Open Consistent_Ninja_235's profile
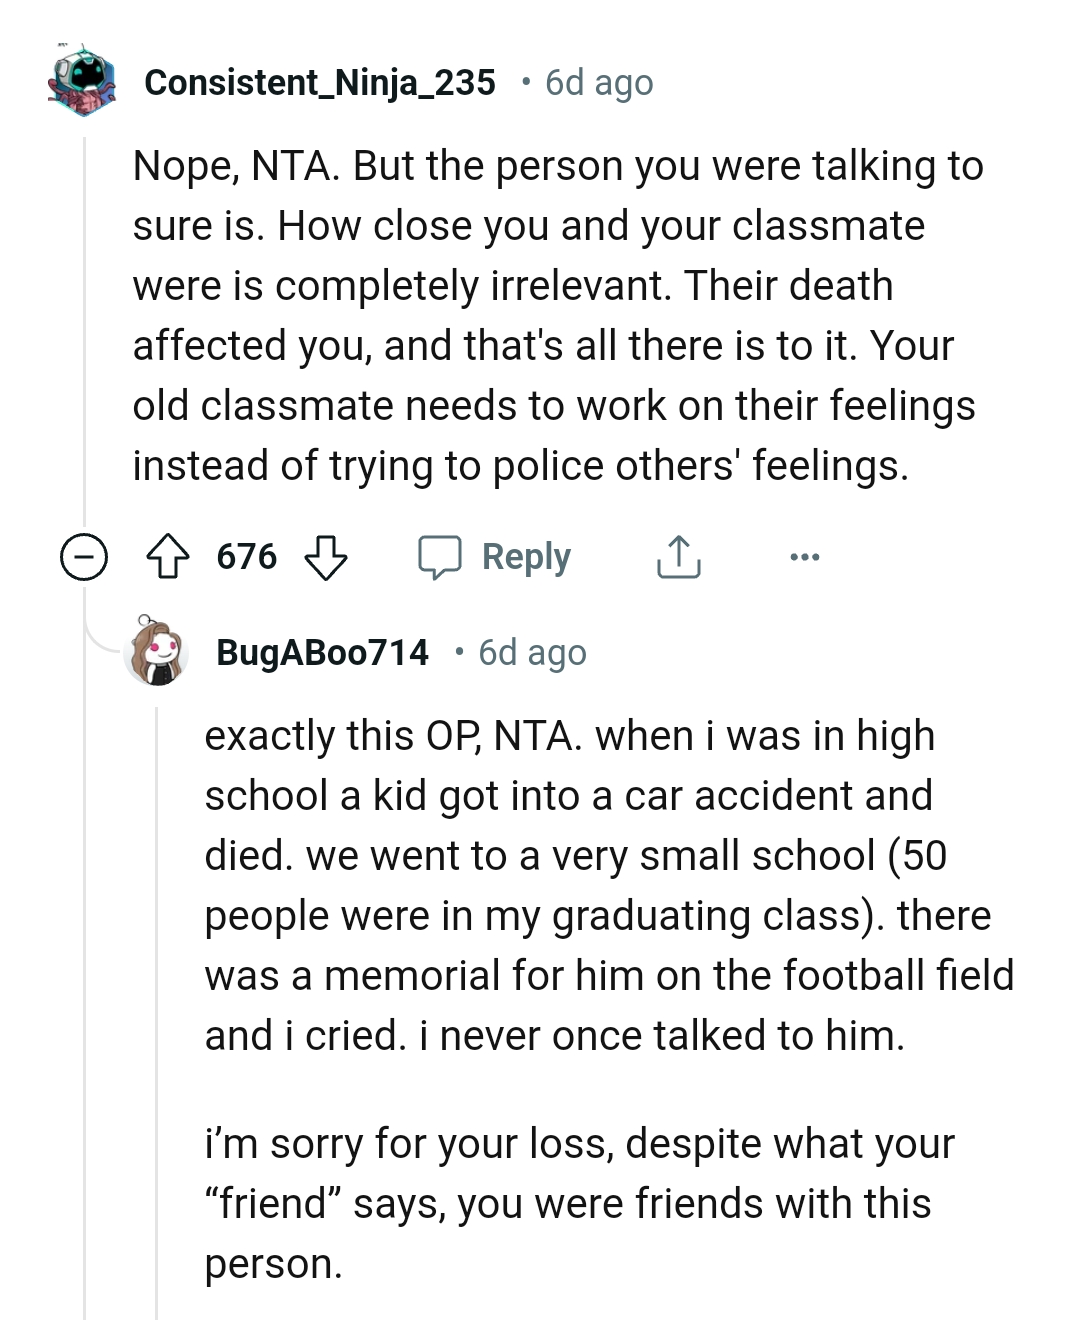The width and height of the screenshot is (1080, 1320). click(320, 82)
